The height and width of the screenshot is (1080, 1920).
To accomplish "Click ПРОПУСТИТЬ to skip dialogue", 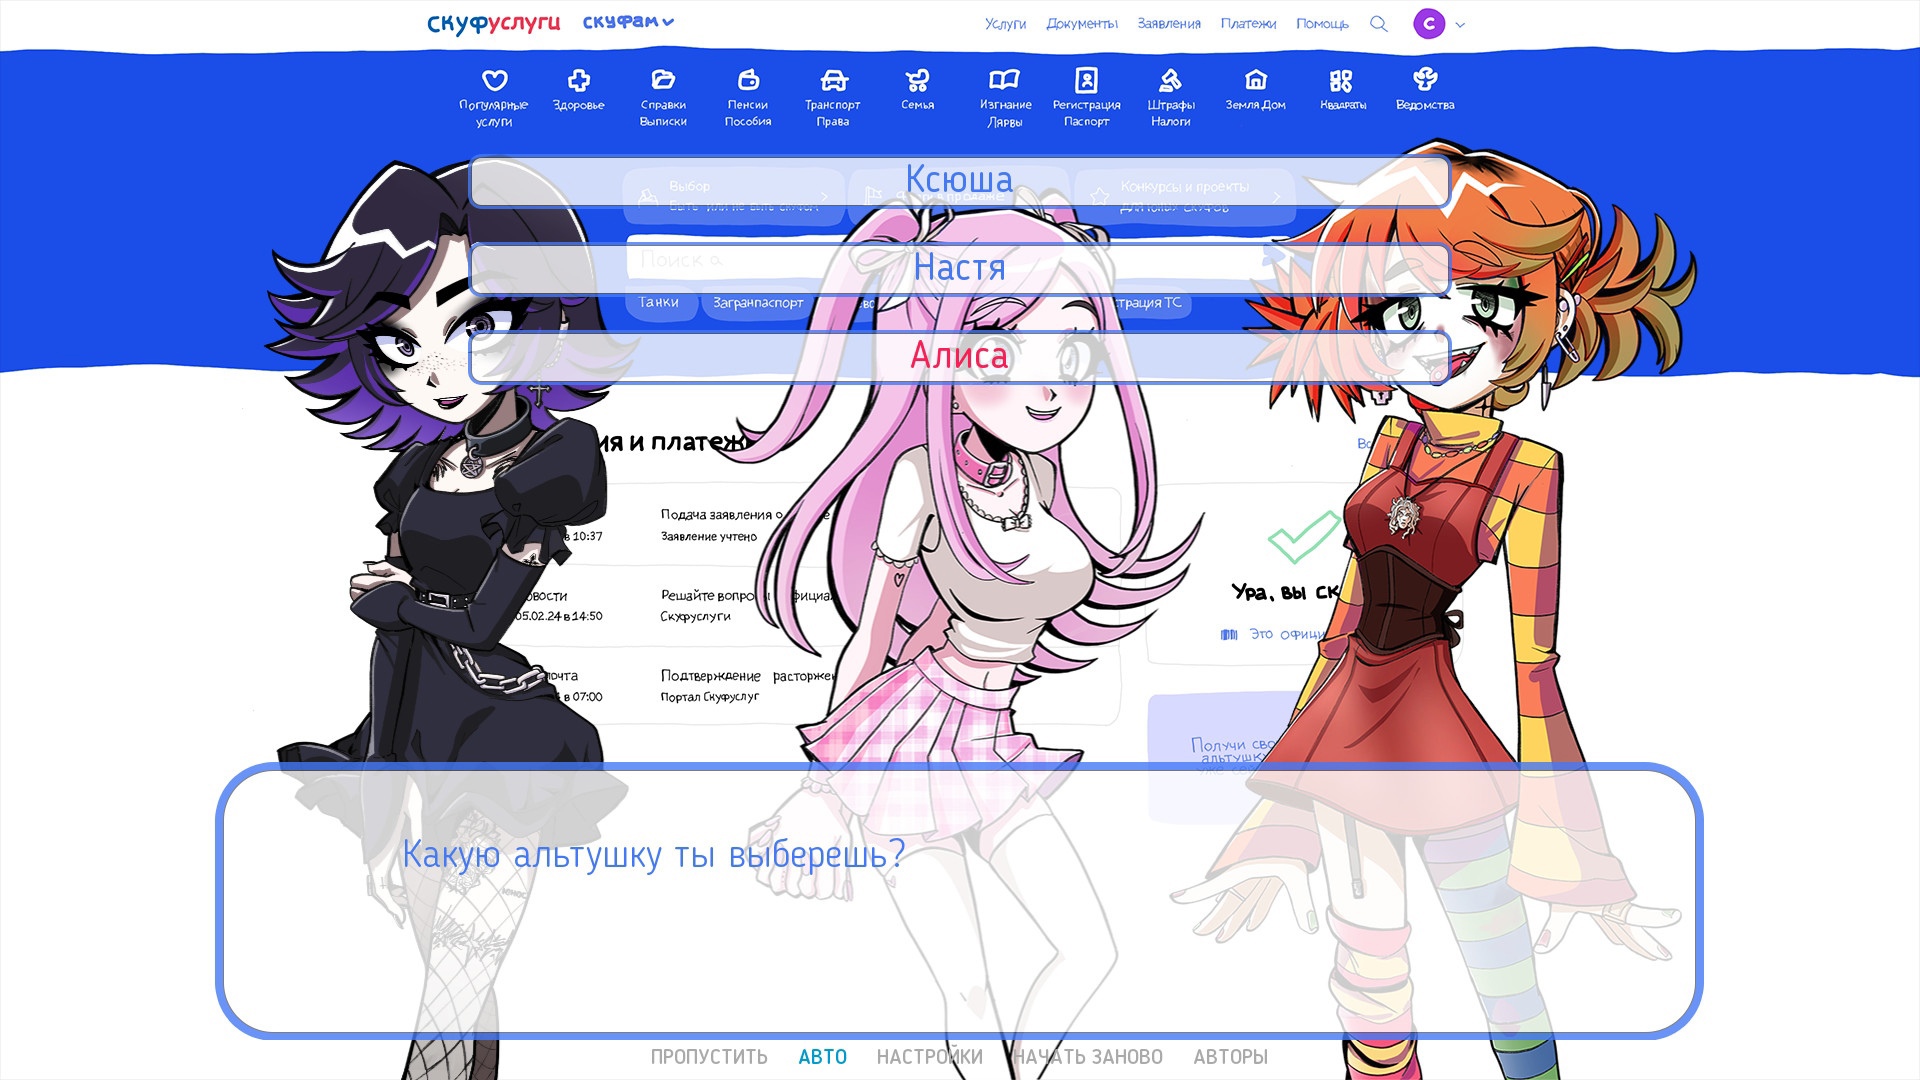I will (x=709, y=1057).
